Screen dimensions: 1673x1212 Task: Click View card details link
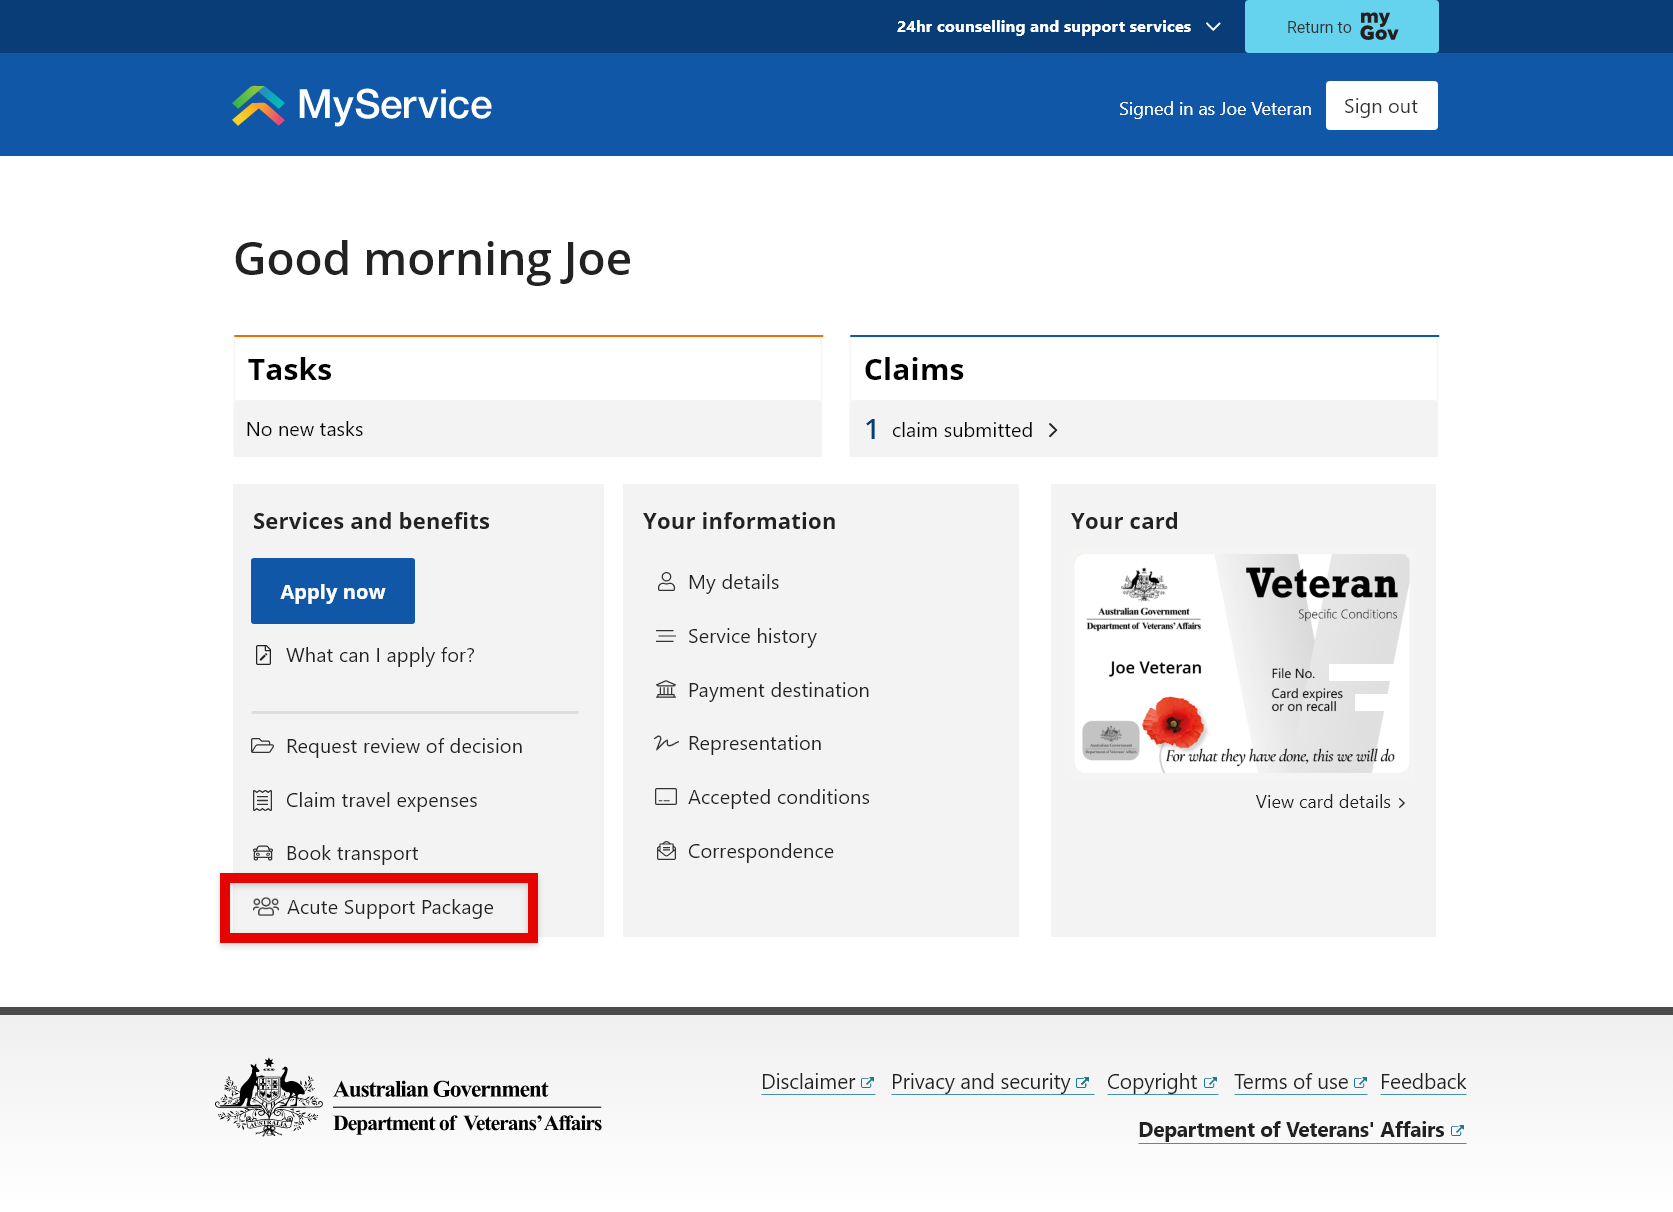point(1331,802)
